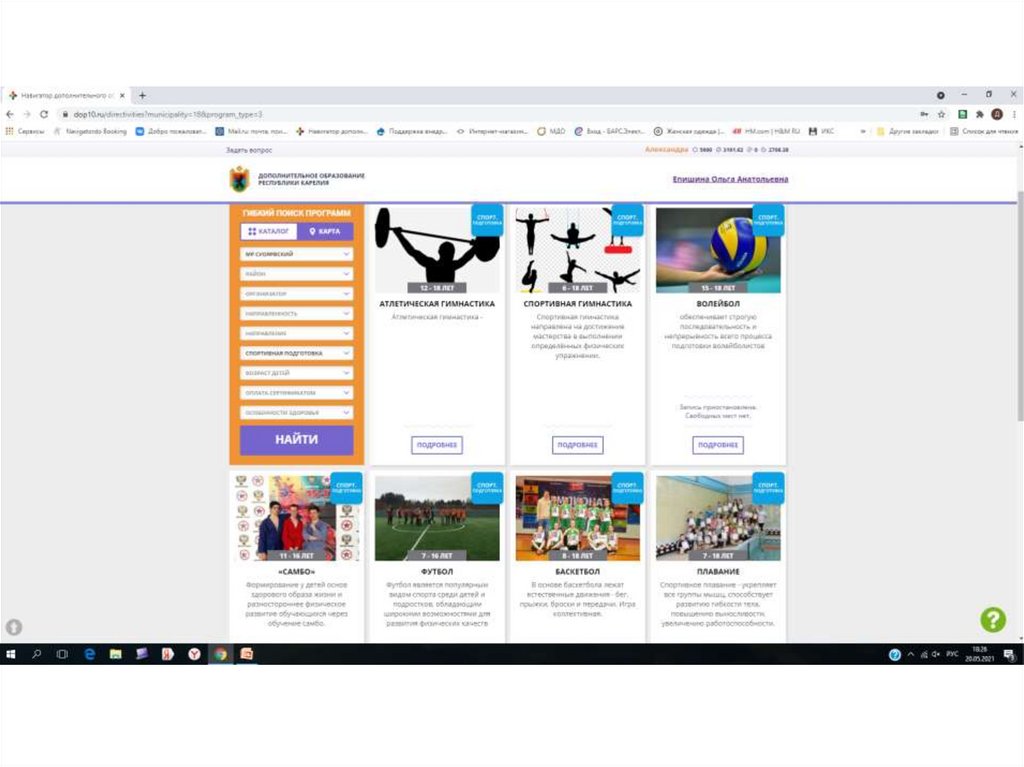Open a new browser tab
1024x767 pixels.
(x=142, y=95)
